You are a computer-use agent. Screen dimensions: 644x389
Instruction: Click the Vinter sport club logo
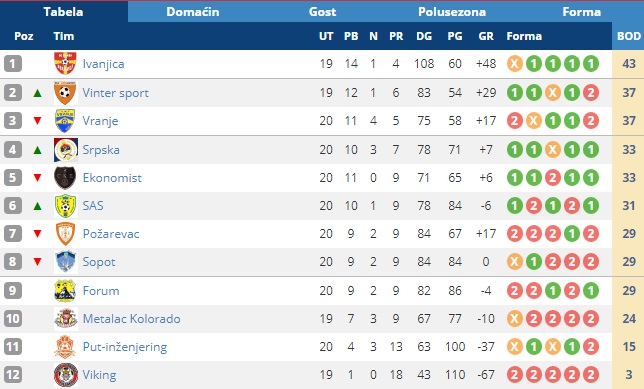(65, 93)
